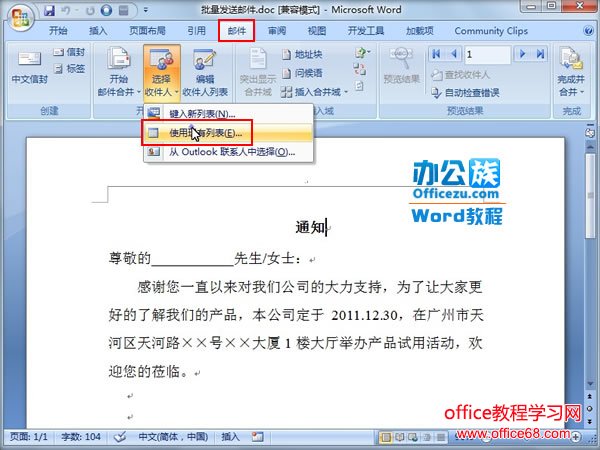The width and height of the screenshot is (600, 450).
Task: Switch to the 开始 Home tab
Action: (58, 31)
